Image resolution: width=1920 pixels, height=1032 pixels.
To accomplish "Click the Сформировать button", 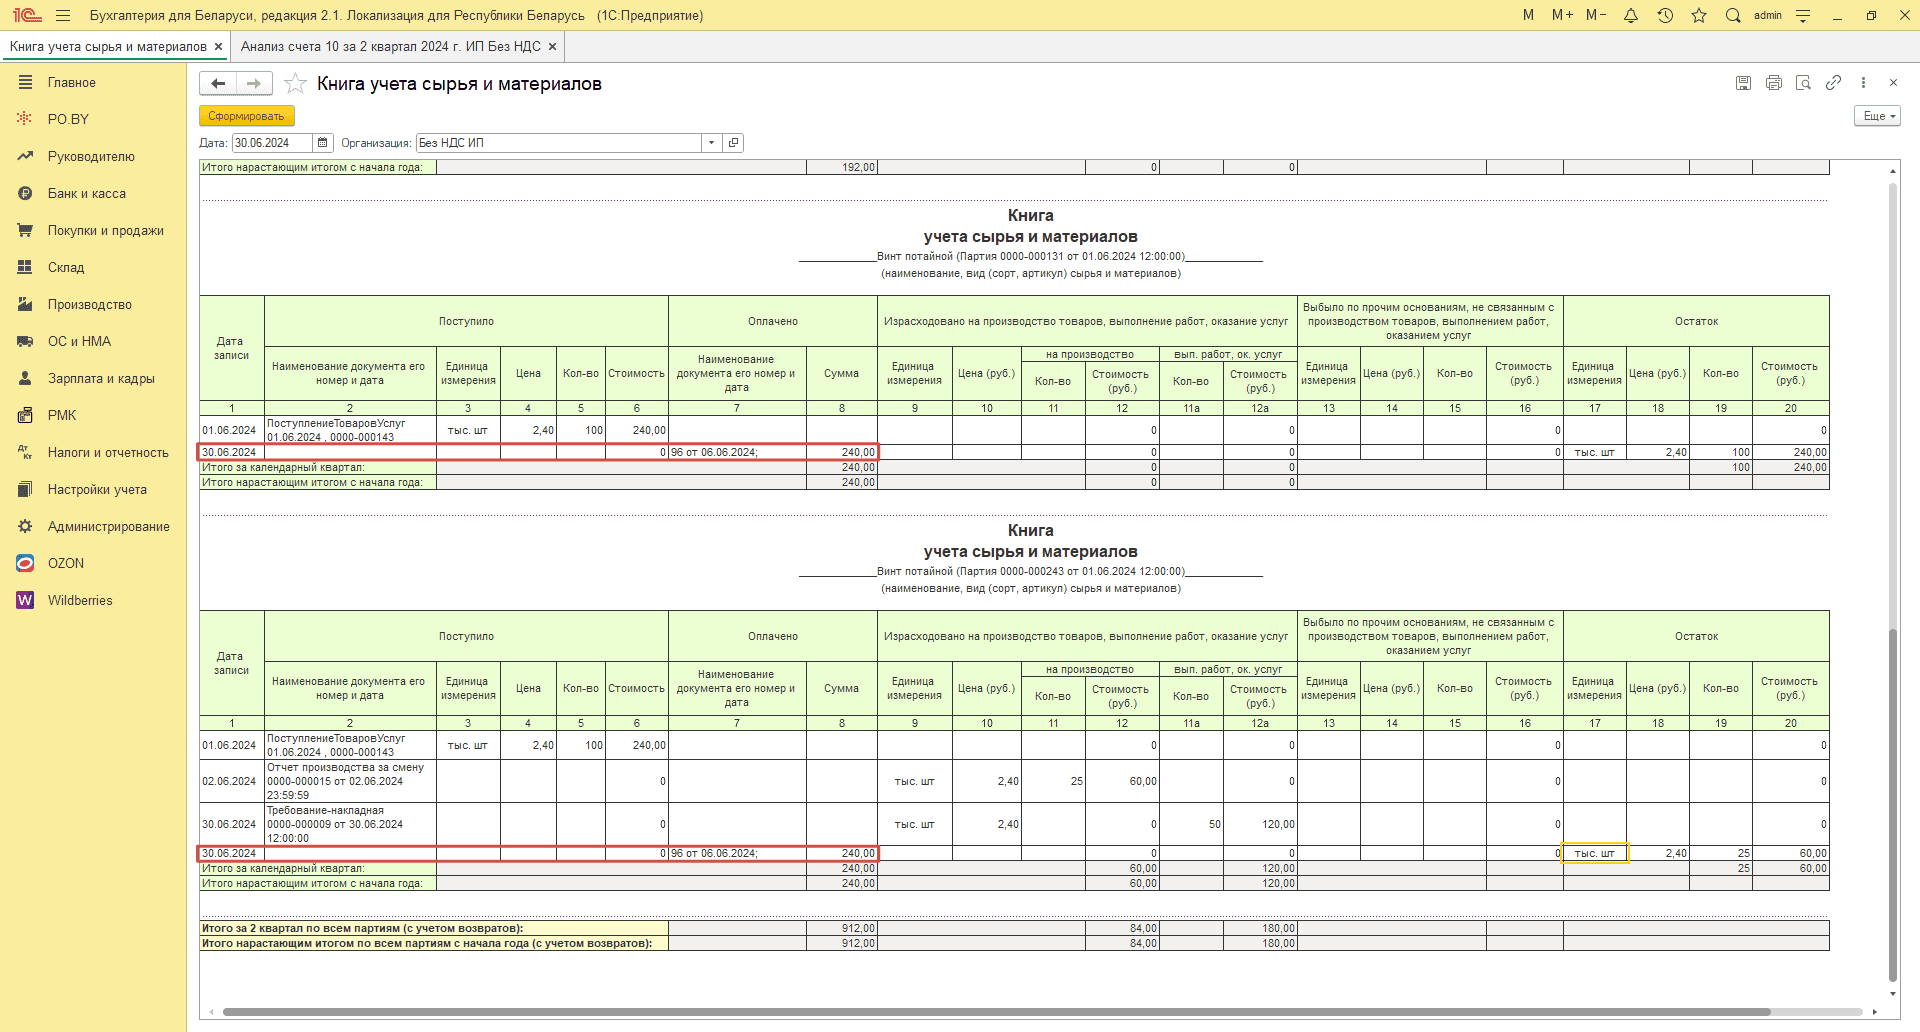I will 246,116.
